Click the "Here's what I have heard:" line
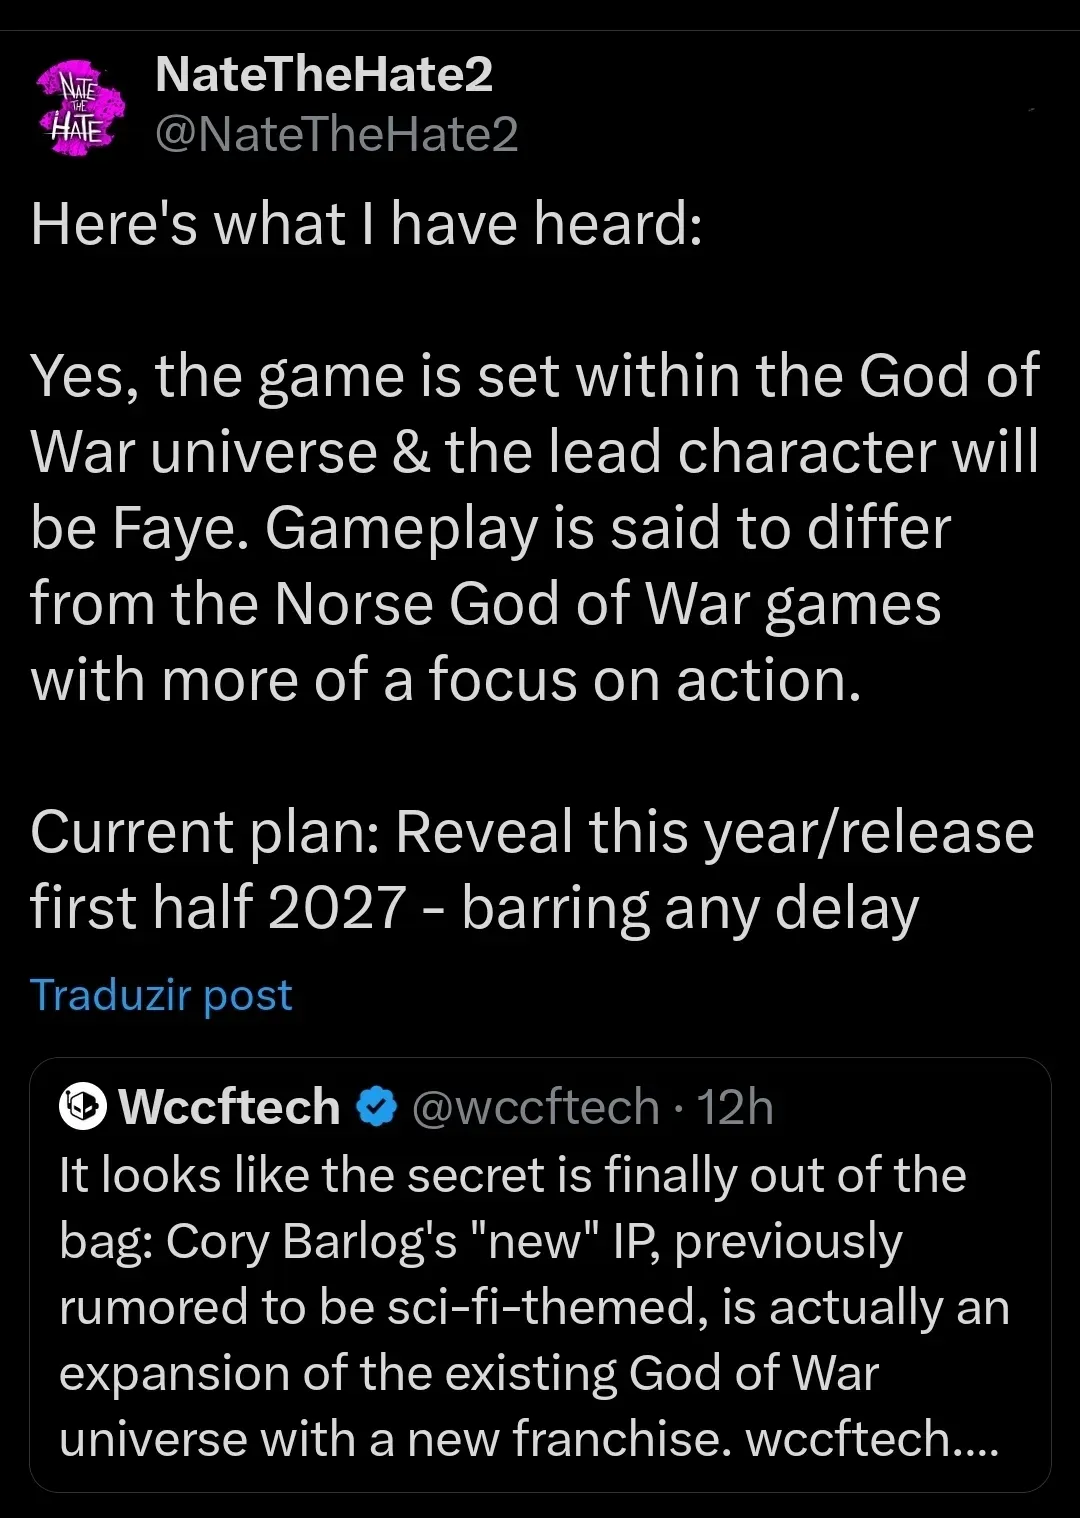1080x1518 pixels. pyautogui.click(x=366, y=223)
